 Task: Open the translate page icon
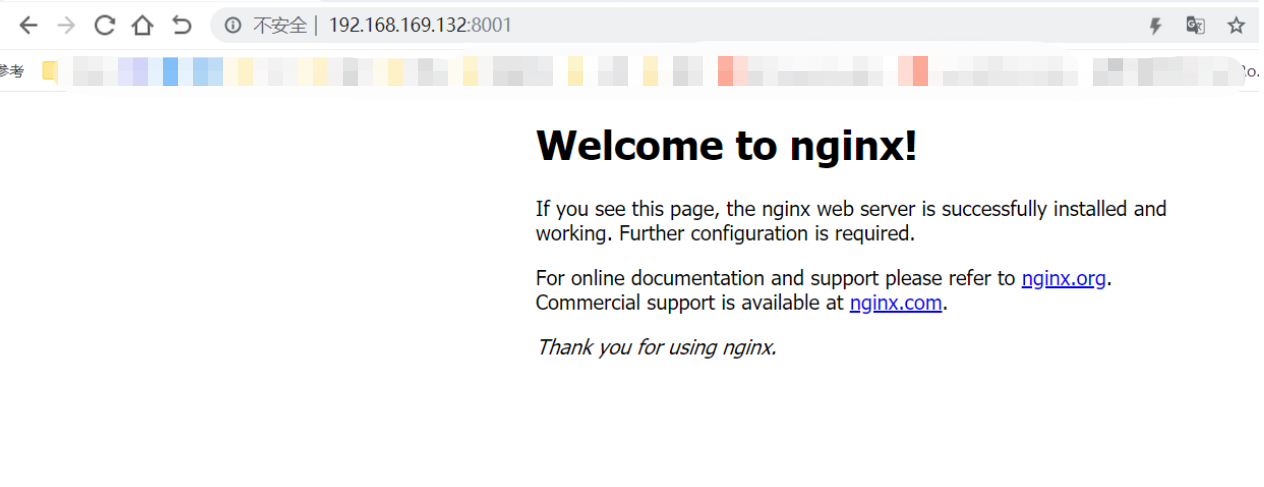[x=1195, y=25]
